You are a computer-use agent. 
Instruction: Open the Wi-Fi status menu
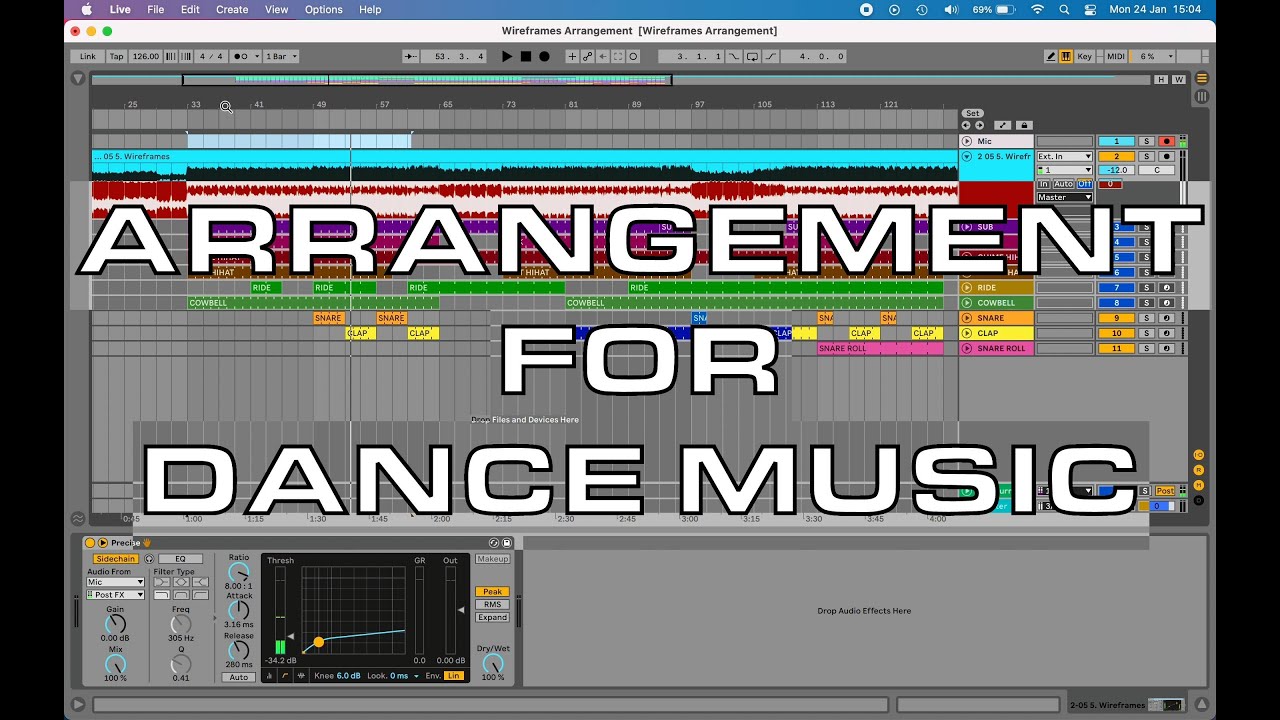tap(1037, 10)
